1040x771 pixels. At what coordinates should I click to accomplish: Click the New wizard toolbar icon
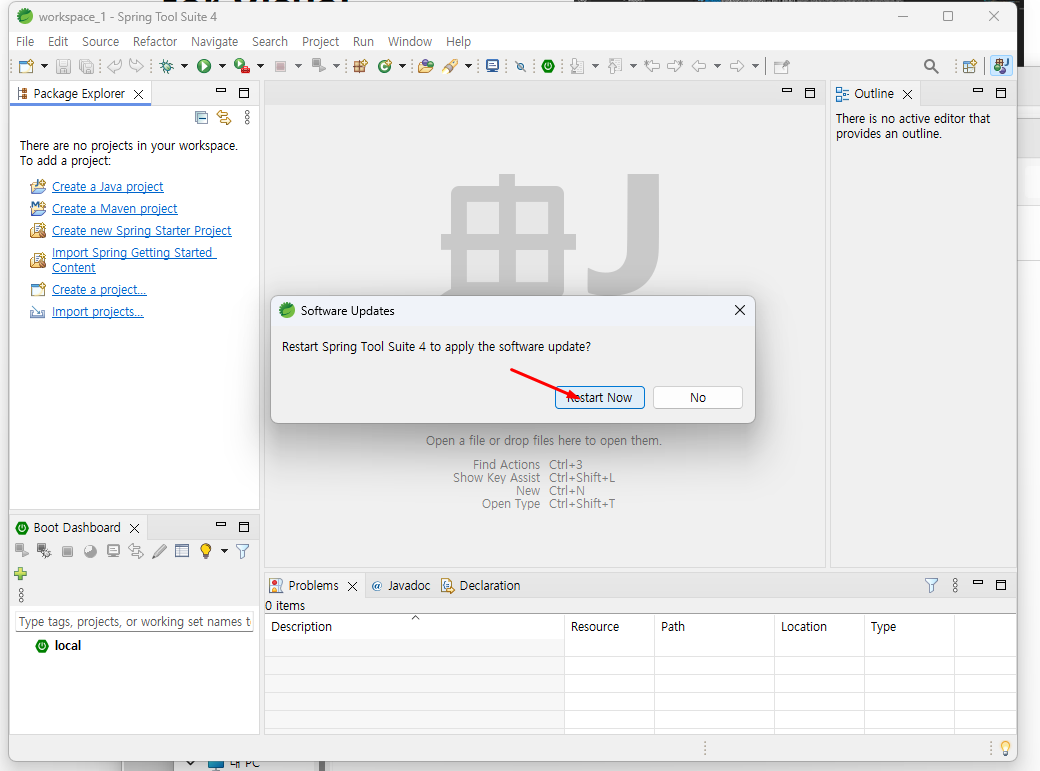tap(27, 66)
